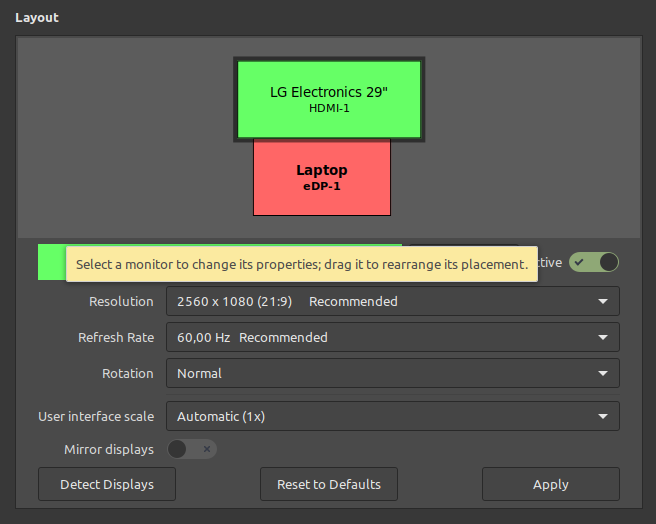
Task: Click the partially hidden Active label
Action: pyautogui.click(x=550, y=262)
